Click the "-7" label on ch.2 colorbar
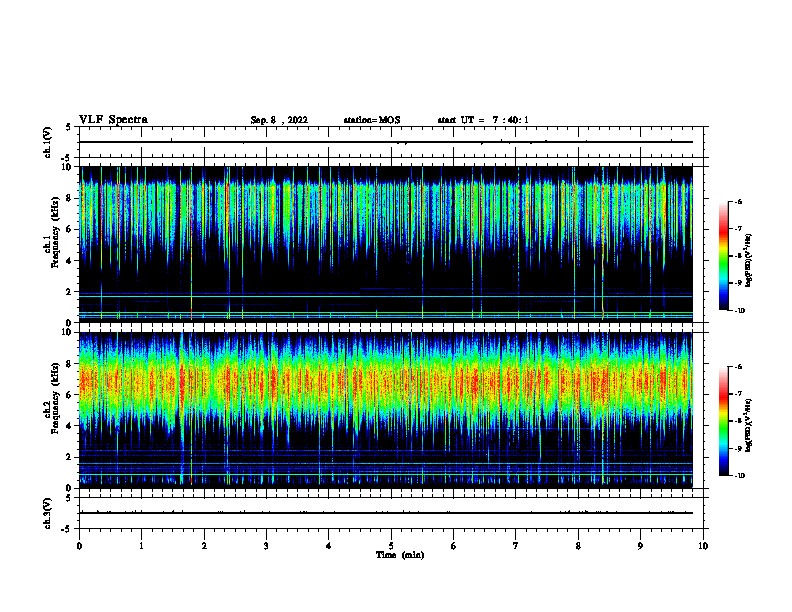This screenshot has width=792, height=612. coord(738,394)
